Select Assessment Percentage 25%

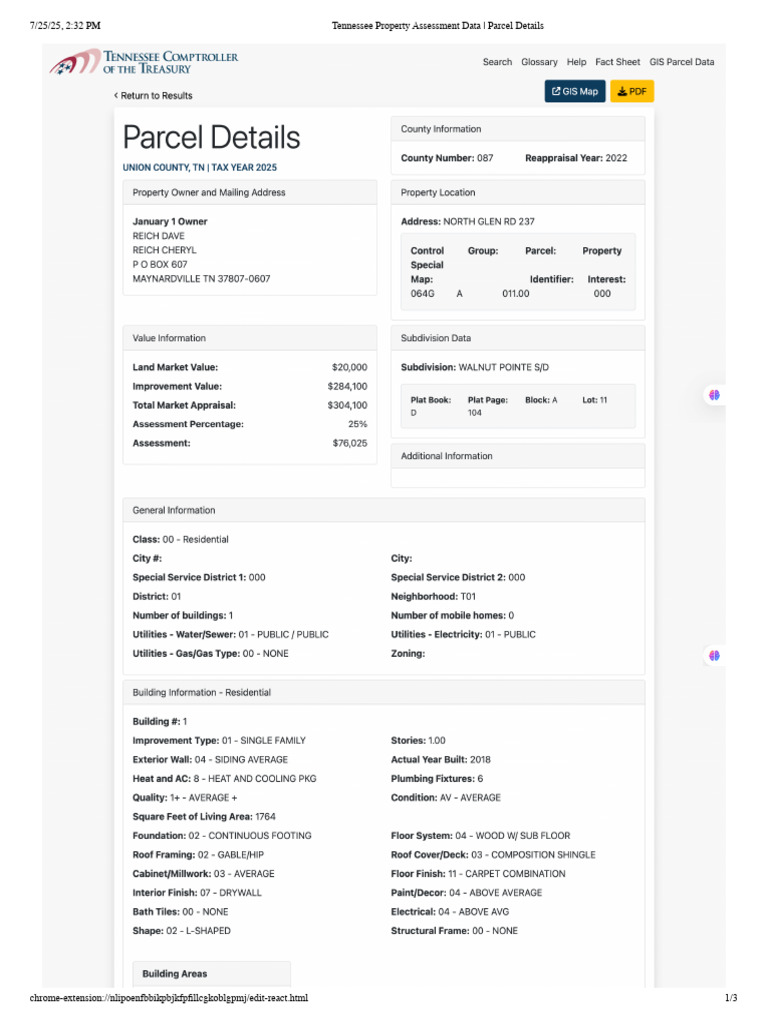[358, 424]
